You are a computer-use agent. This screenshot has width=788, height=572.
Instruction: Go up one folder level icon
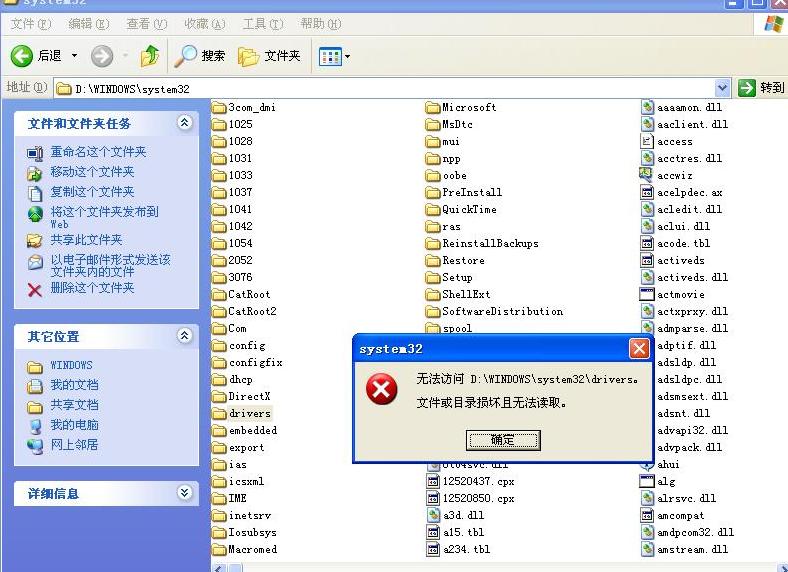[x=150, y=56]
